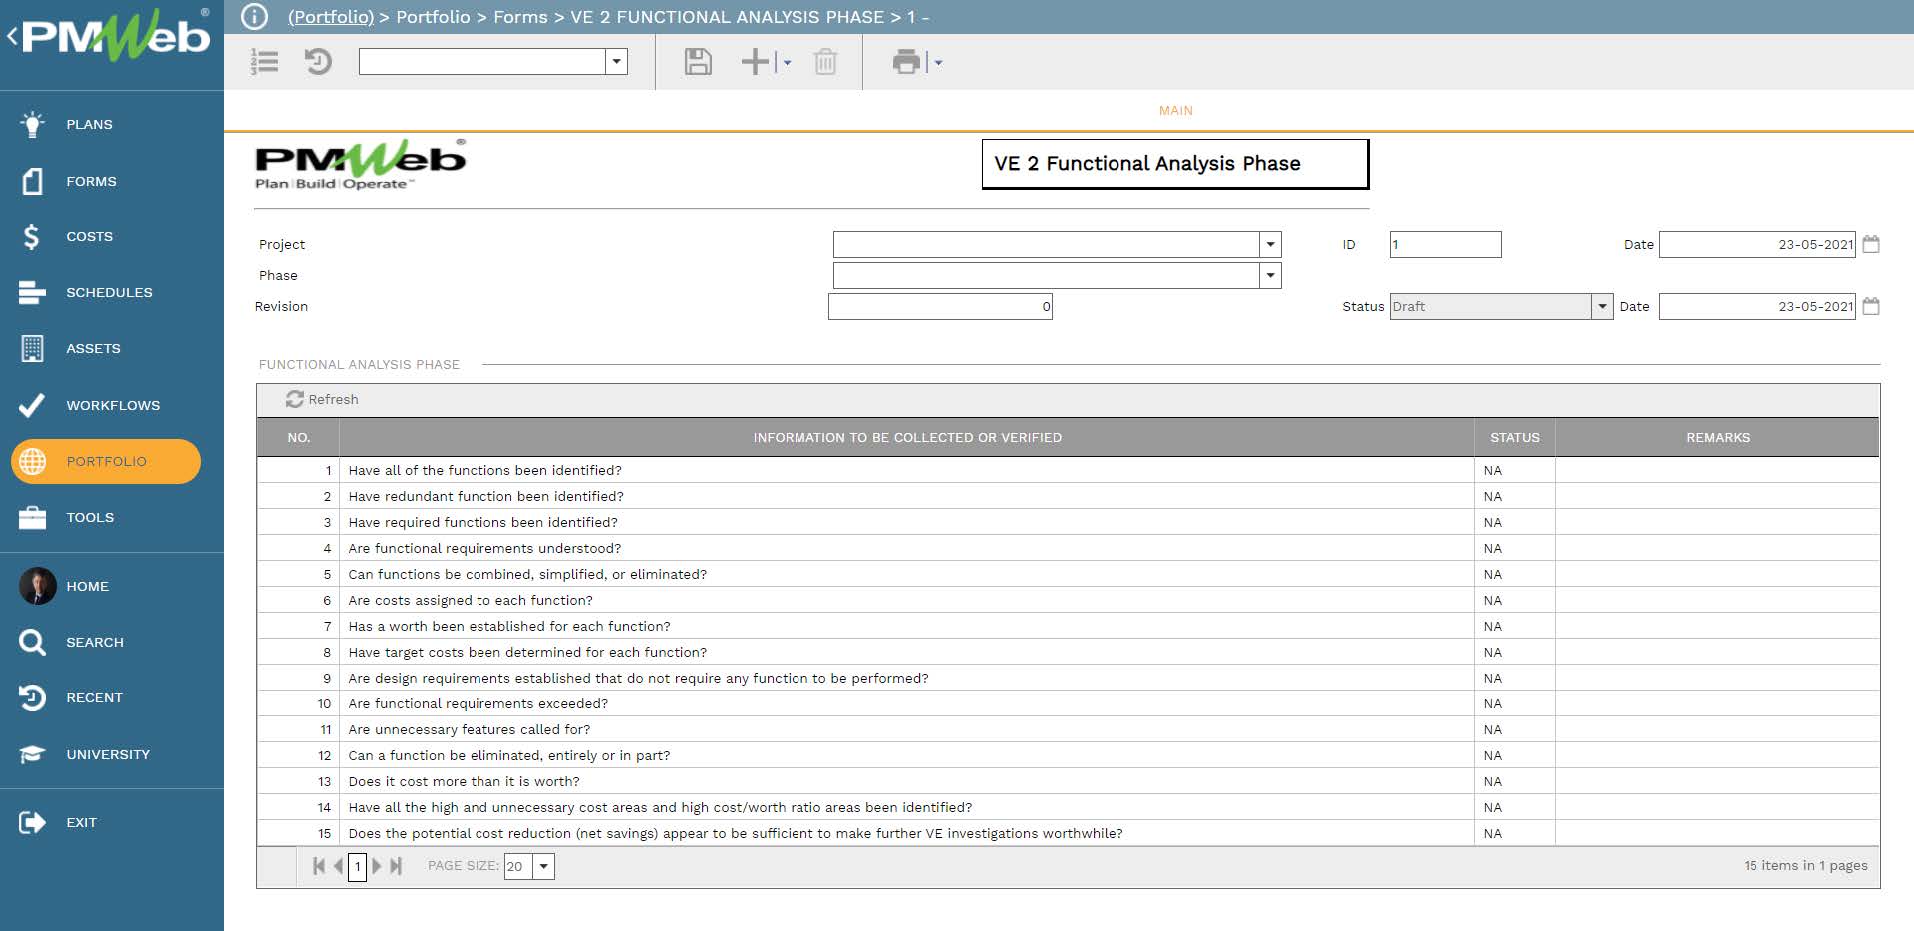1914x931 pixels.
Task: Click Portfolio in the breadcrumb navigation
Action: coord(433,17)
